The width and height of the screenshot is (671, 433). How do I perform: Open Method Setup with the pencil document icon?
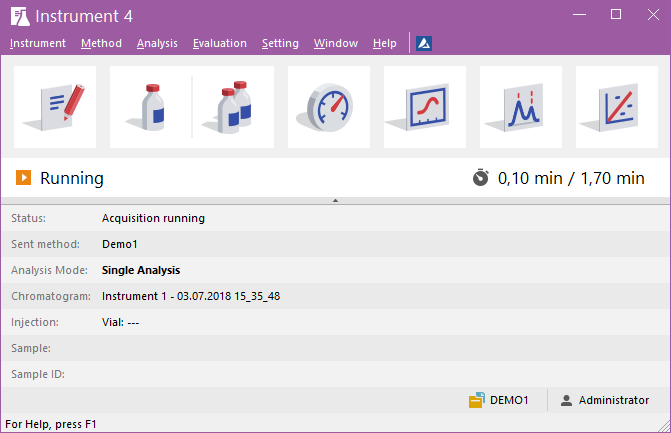[x=55, y=107]
